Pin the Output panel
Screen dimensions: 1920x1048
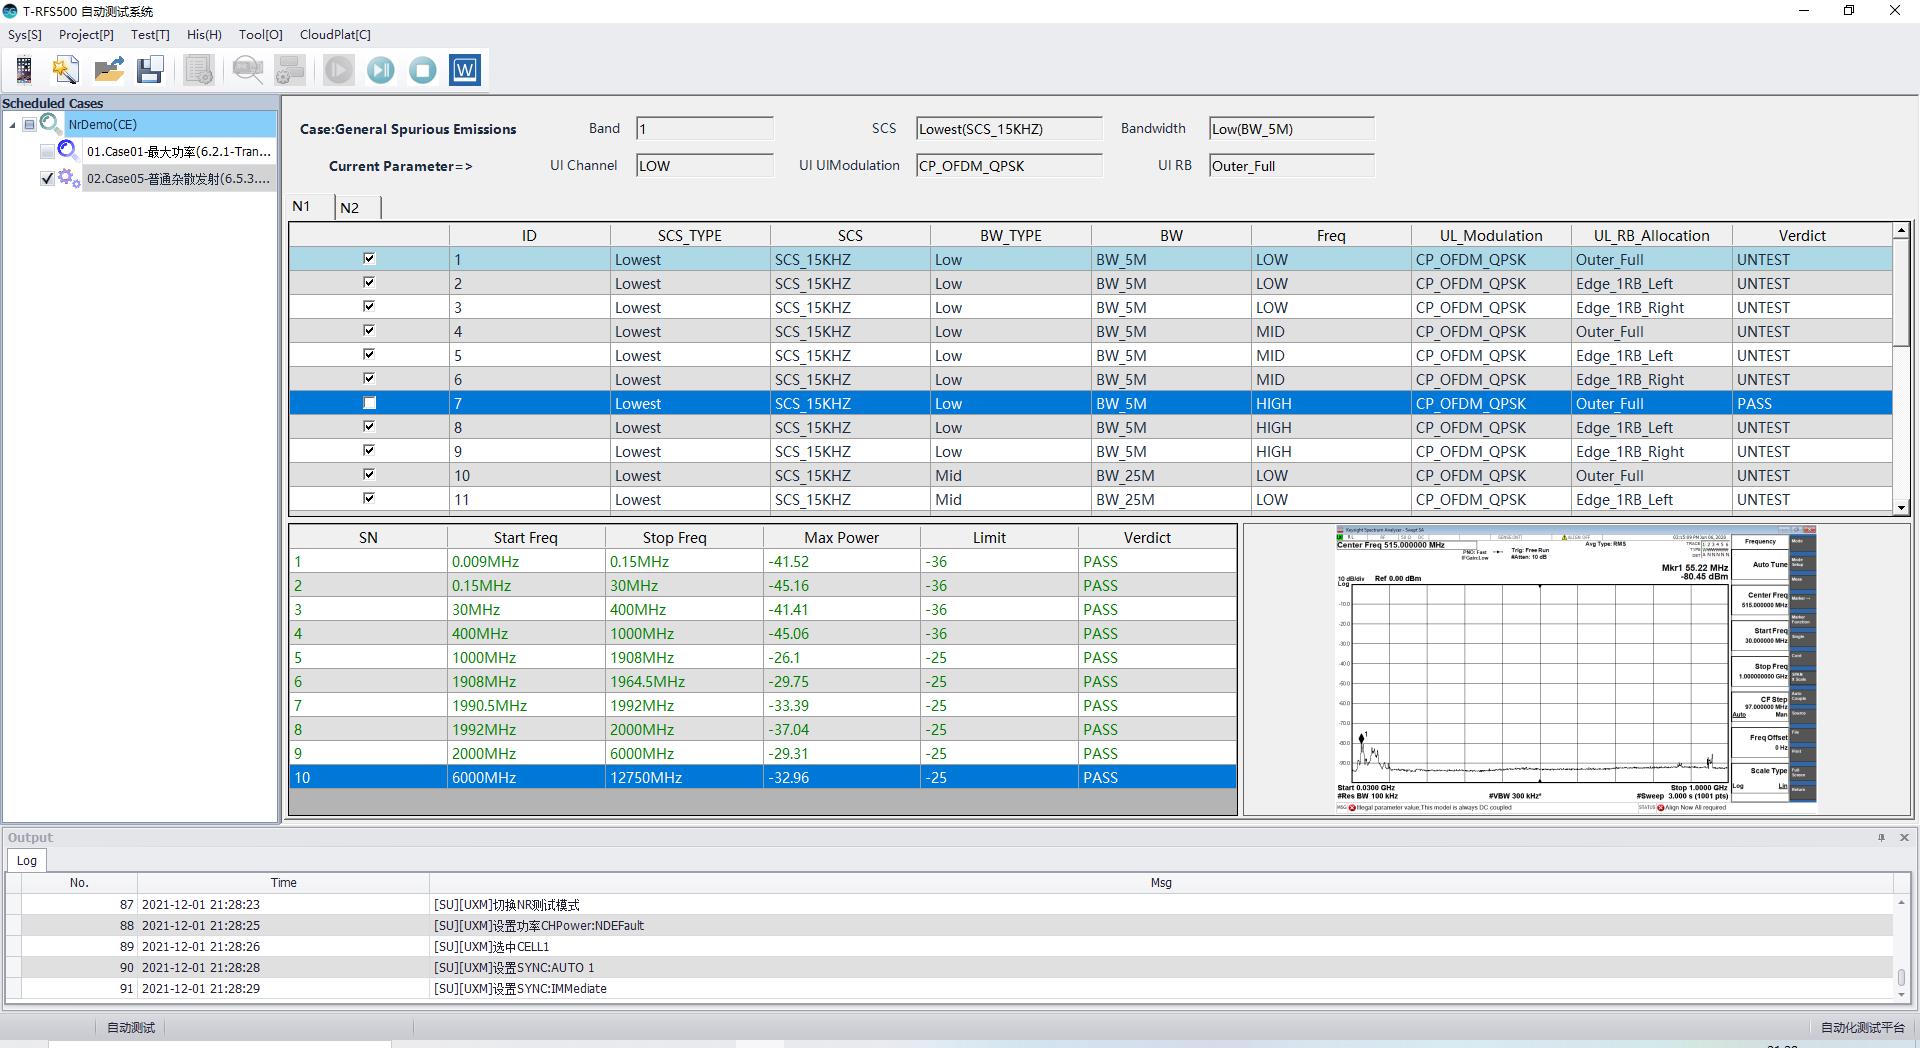pyautogui.click(x=1881, y=838)
